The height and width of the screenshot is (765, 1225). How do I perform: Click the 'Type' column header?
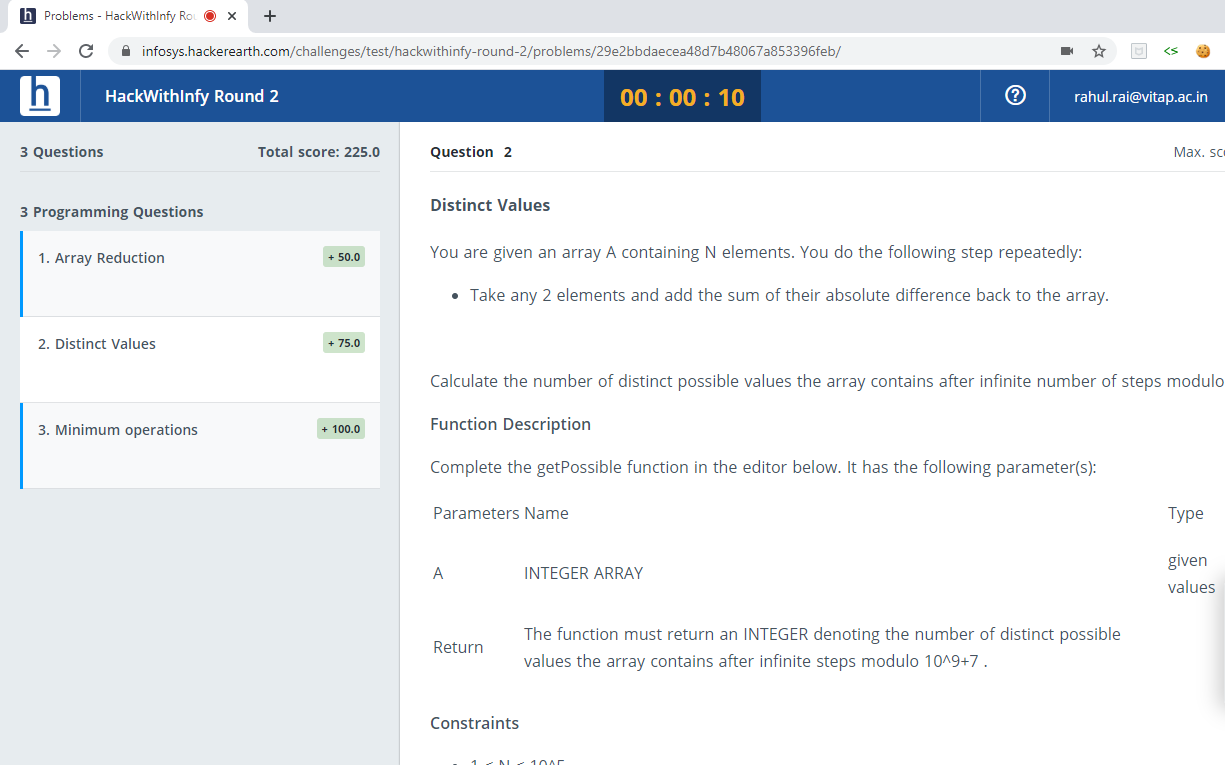1186,513
